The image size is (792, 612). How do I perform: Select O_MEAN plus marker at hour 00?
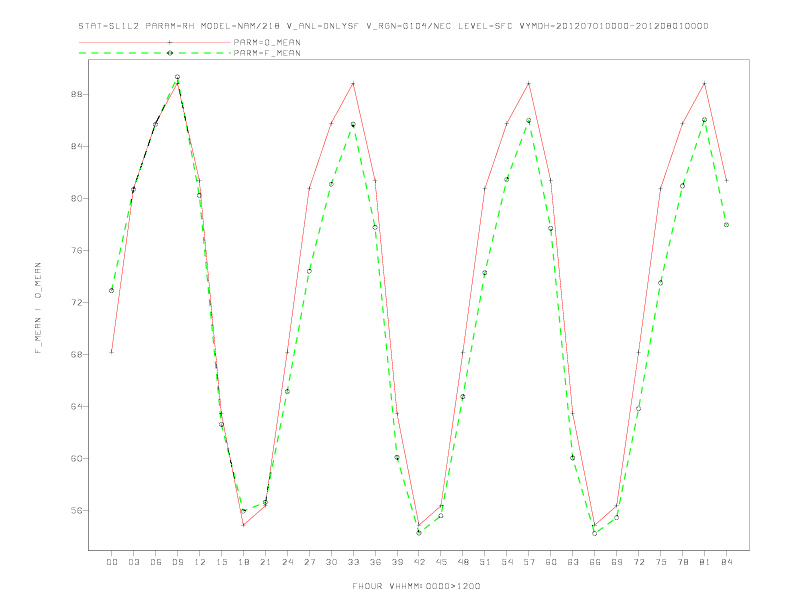pyautogui.click(x=112, y=352)
